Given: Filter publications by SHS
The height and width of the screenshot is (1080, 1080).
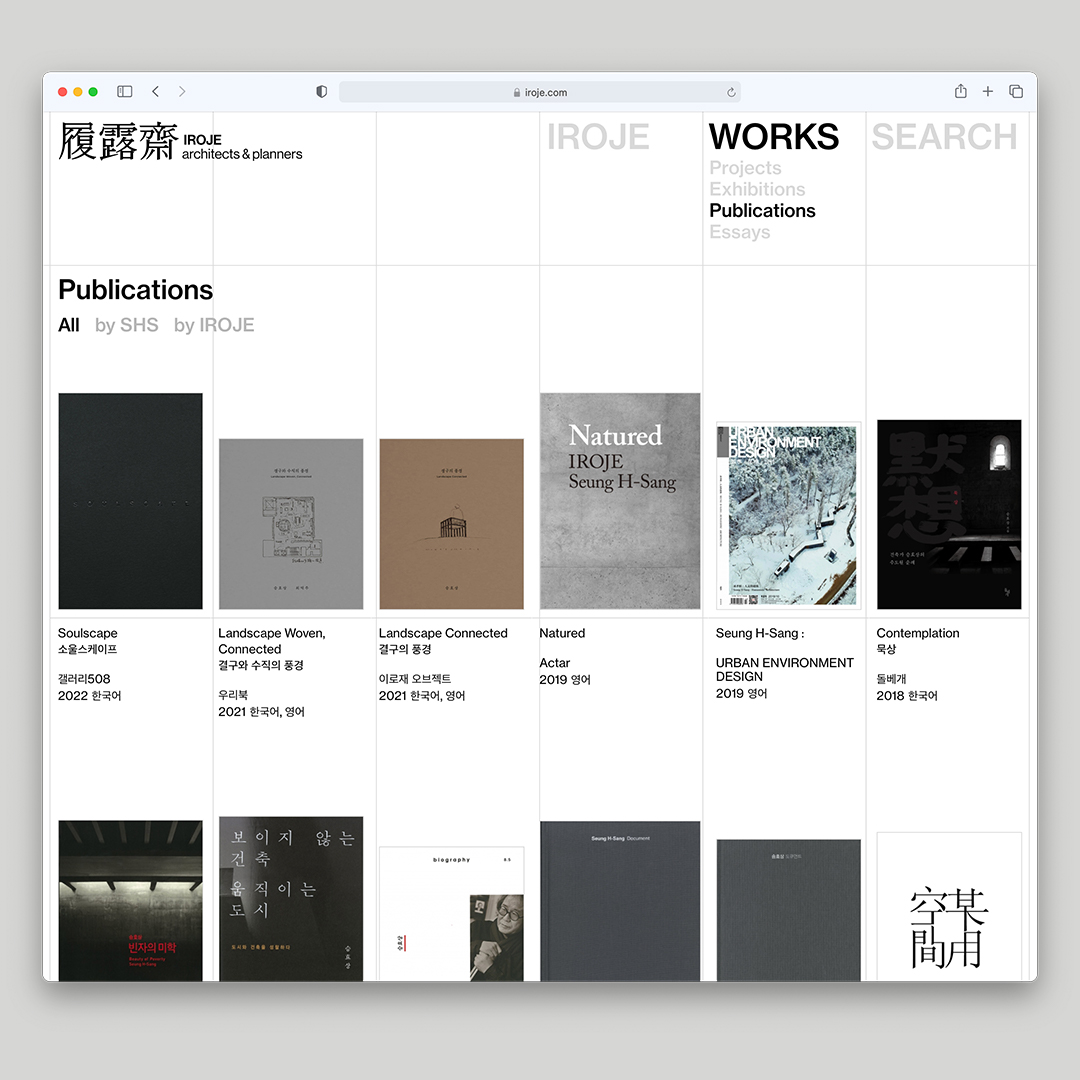Looking at the screenshot, I should (x=127, y=325).
